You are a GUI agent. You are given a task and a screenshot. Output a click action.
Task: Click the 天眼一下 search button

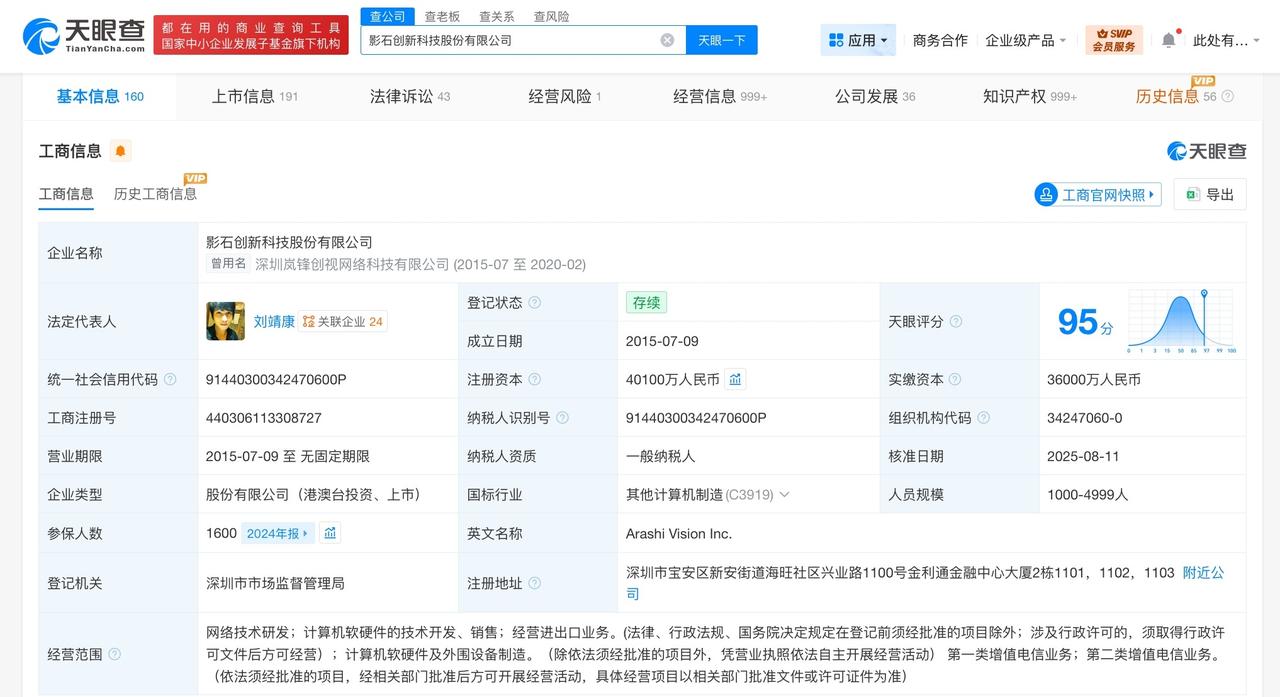pyautogui.click(x=720, y=39)
